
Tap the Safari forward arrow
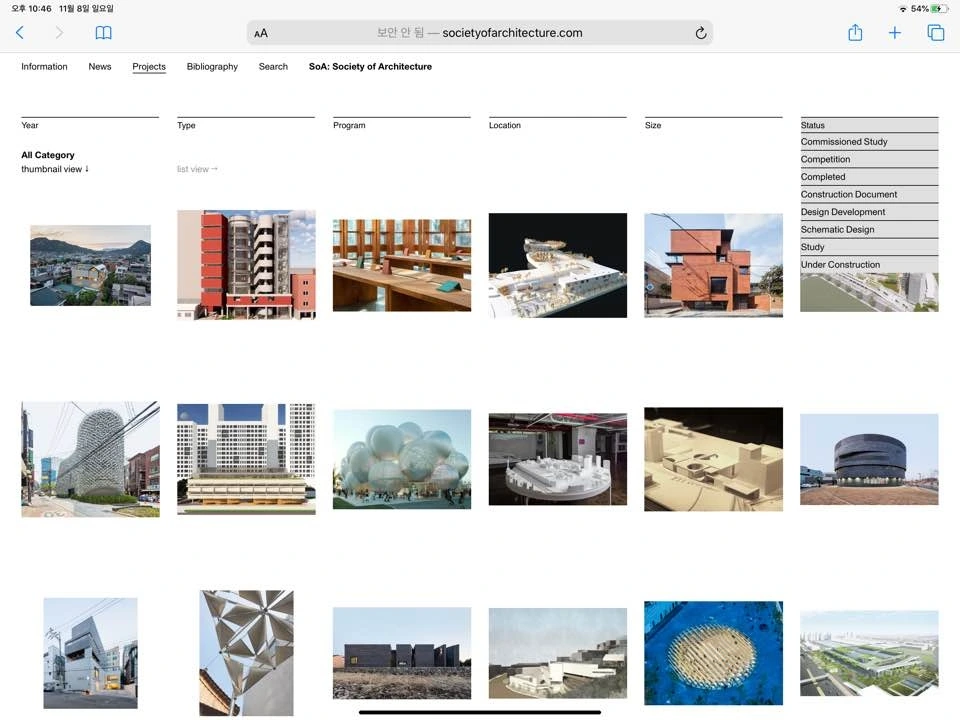(x=59, y=32)
